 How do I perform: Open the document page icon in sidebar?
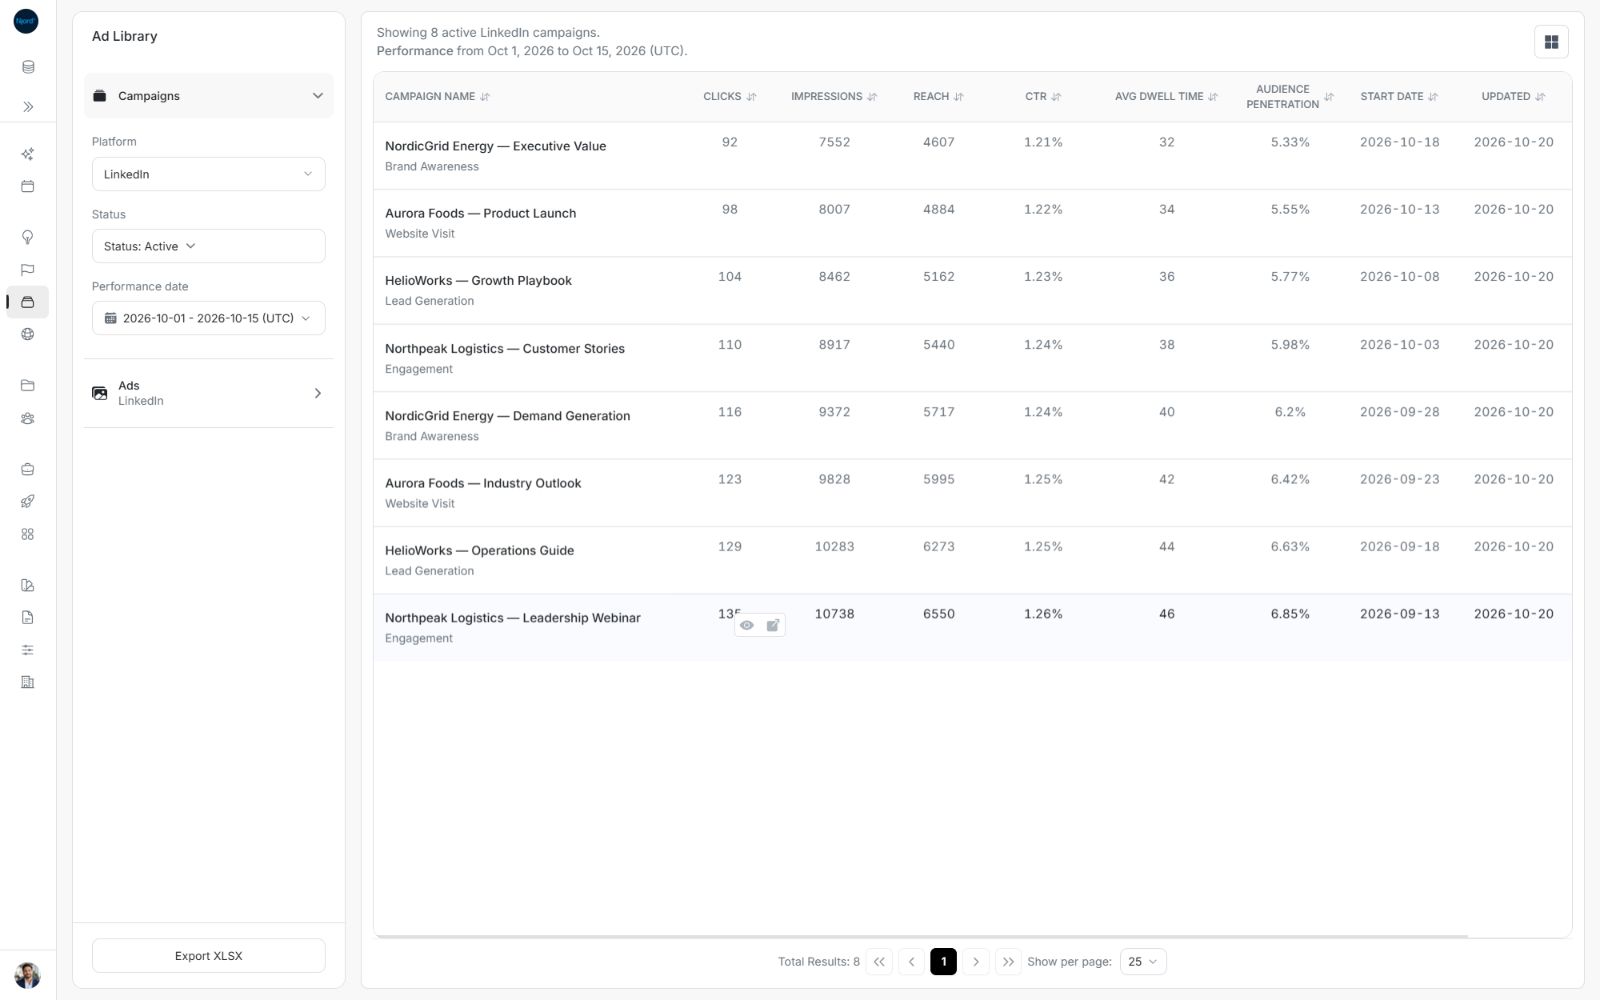pos(28,617)
